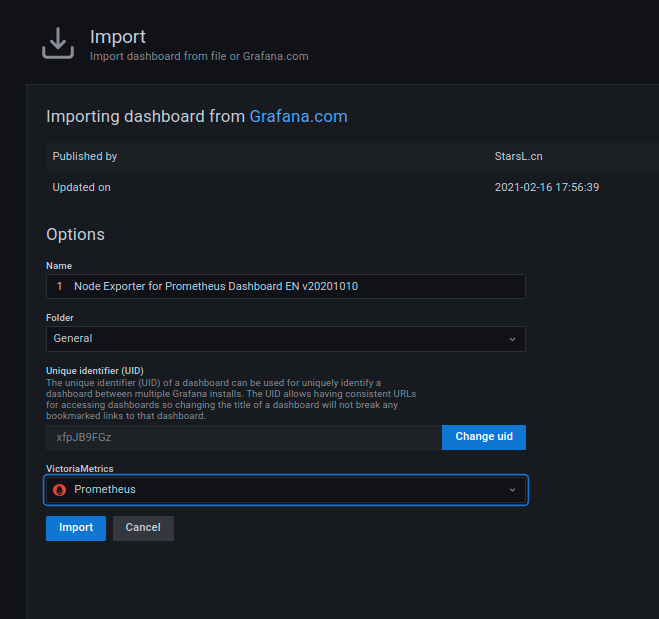Click the dashboard Name input field
This screenshot has width=659, height=619.
coord(285,286)
